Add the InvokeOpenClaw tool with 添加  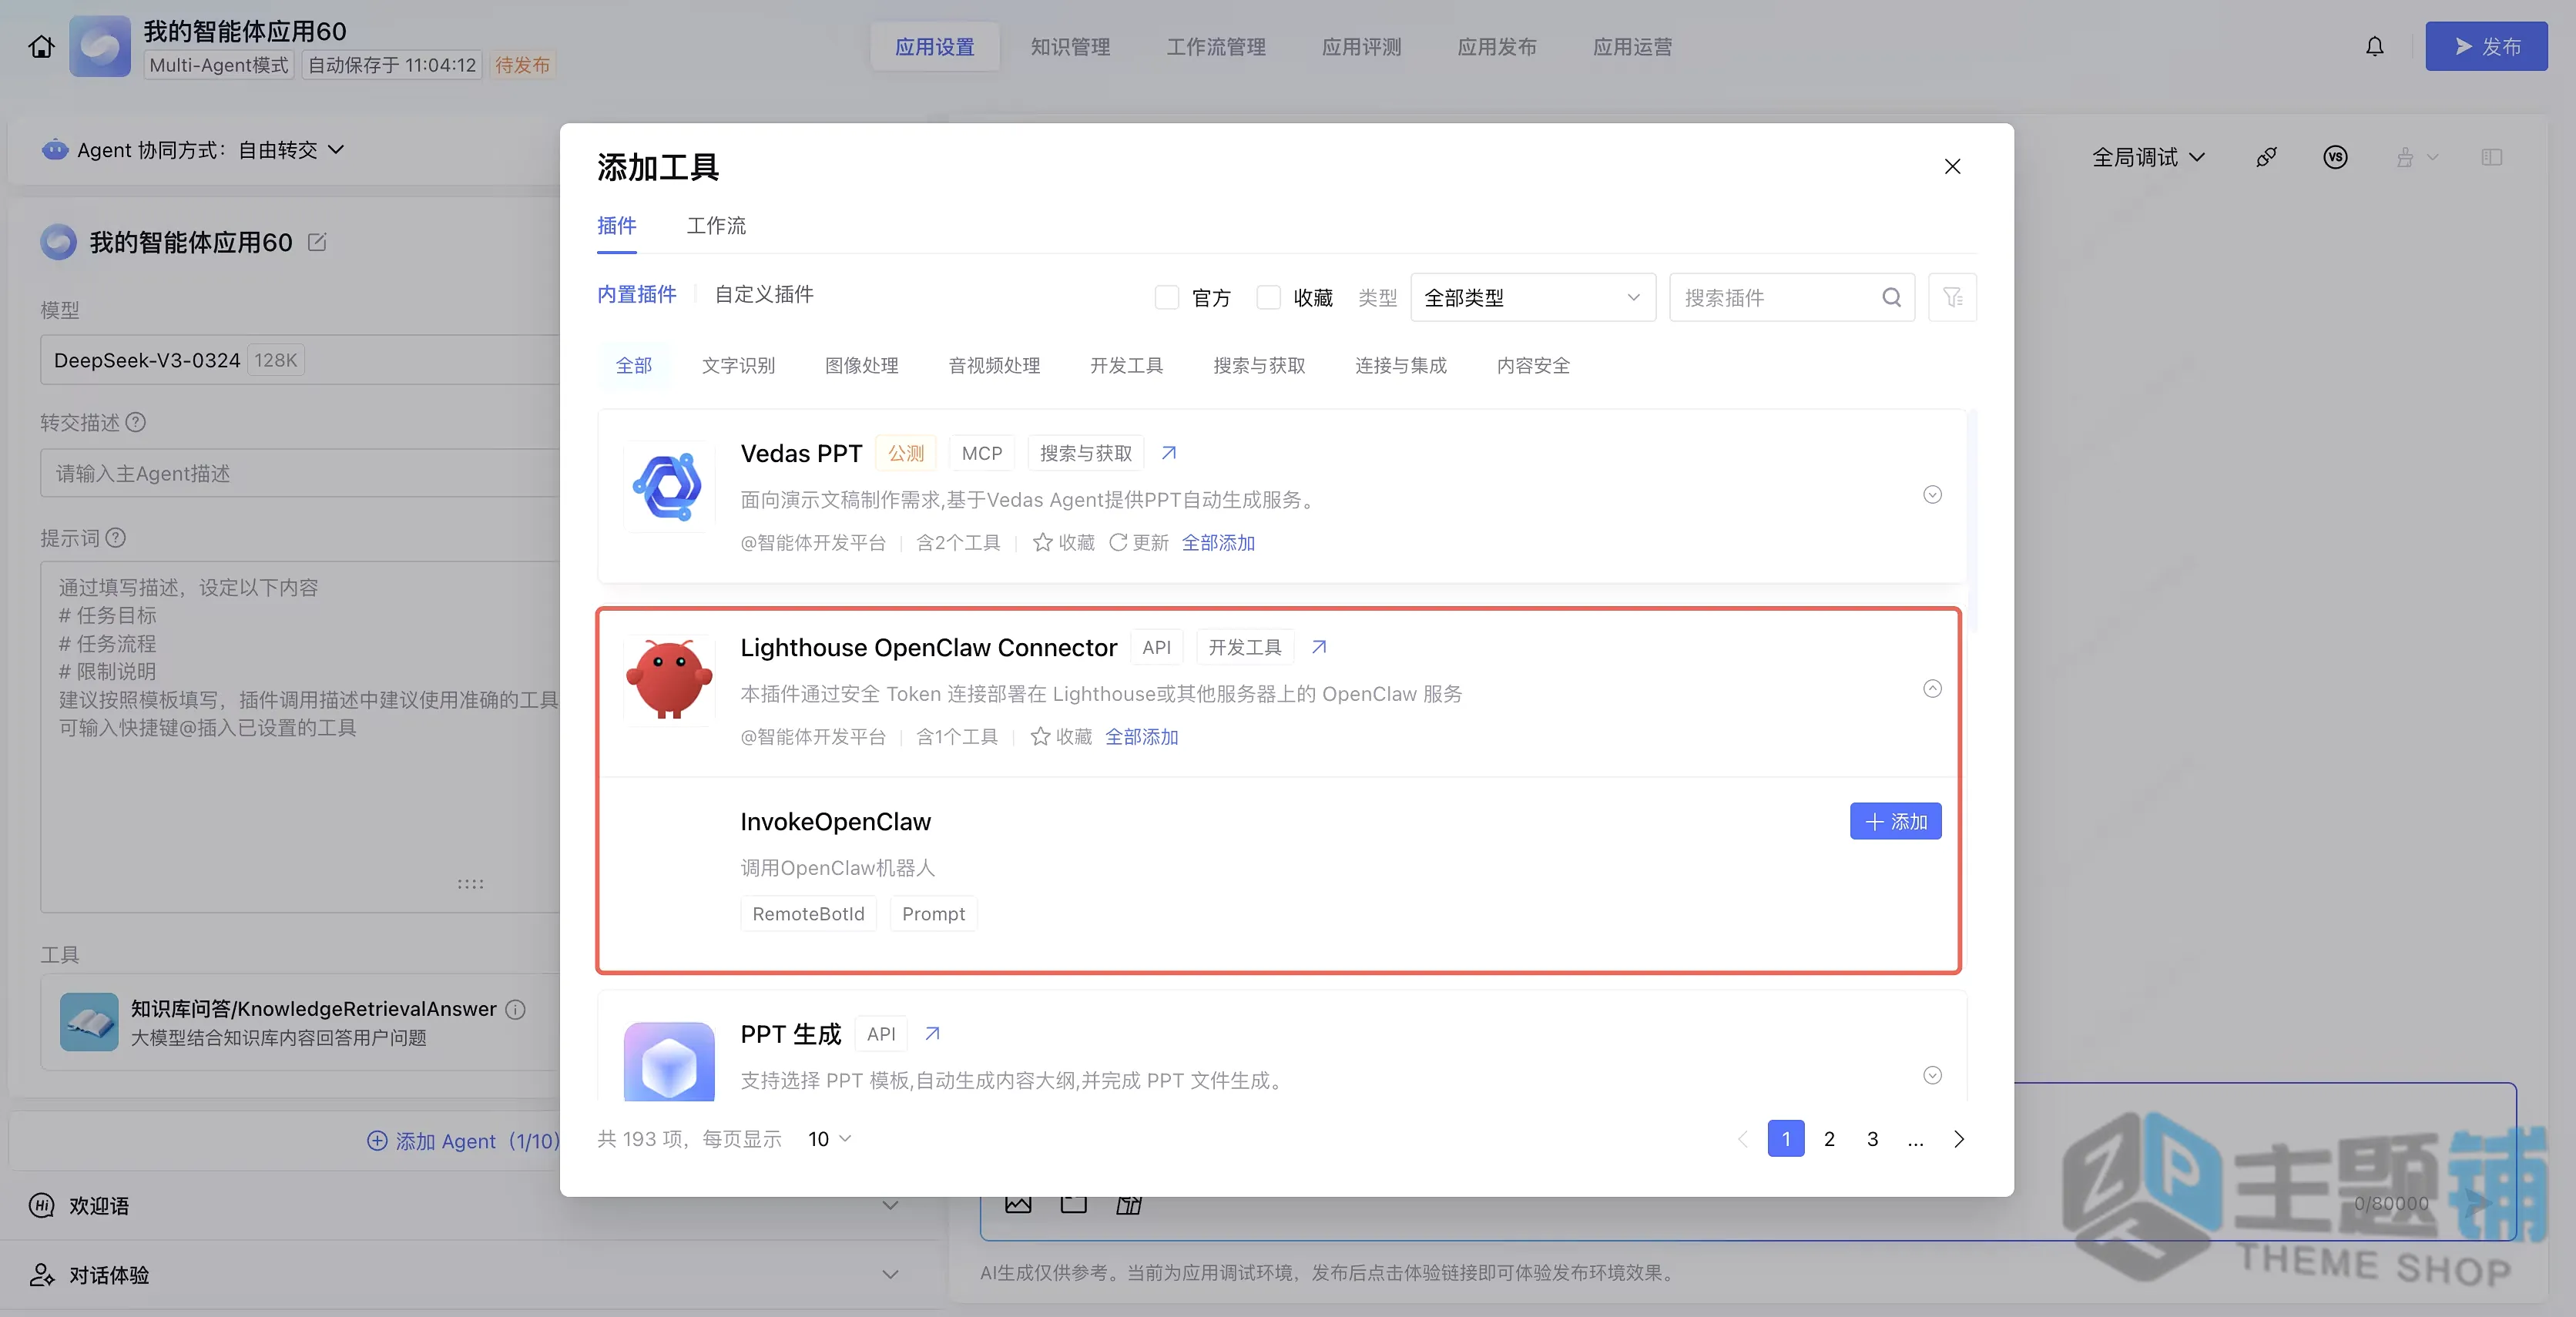(1895, 821)
